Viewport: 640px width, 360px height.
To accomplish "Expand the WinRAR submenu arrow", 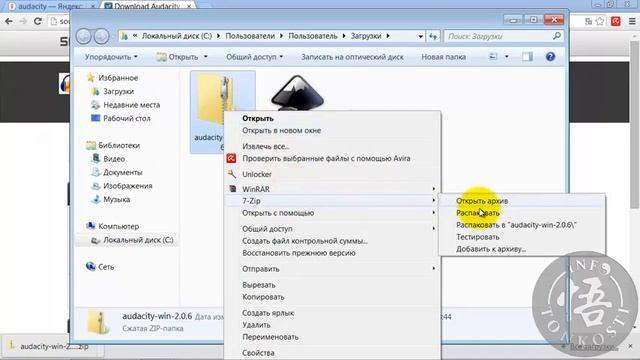I will click(x=433, y=189).
